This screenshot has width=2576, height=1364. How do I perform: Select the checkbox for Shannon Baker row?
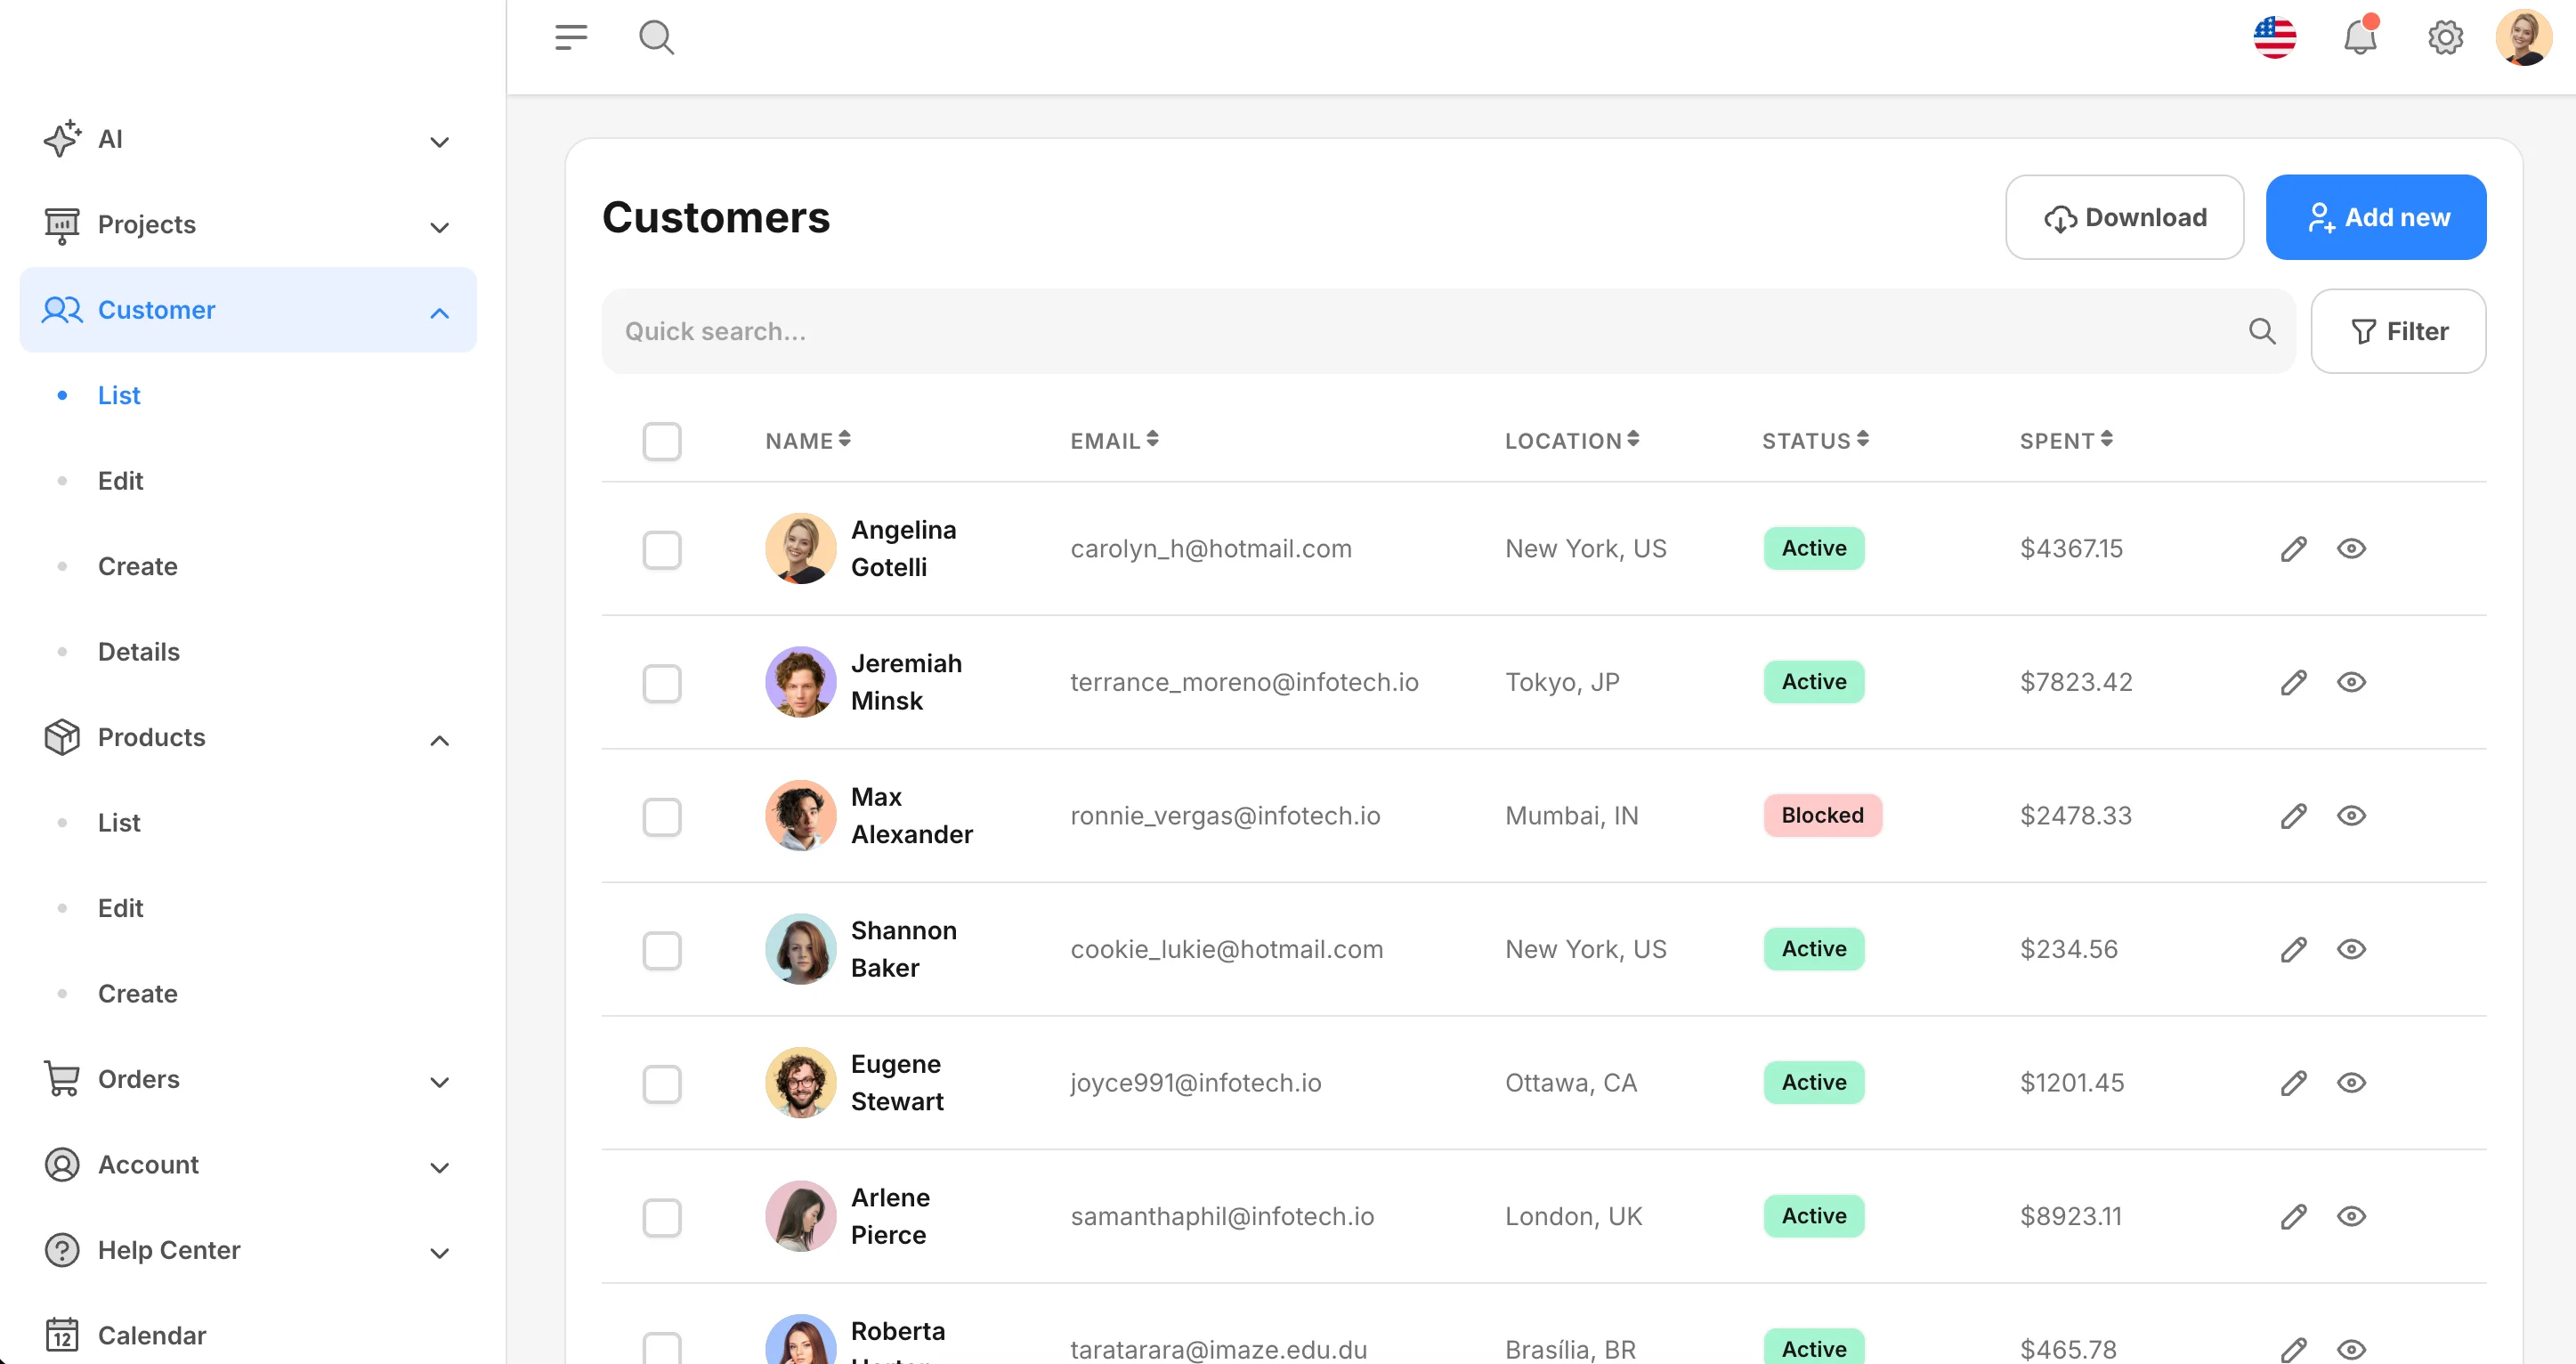[x=661, y=950]
